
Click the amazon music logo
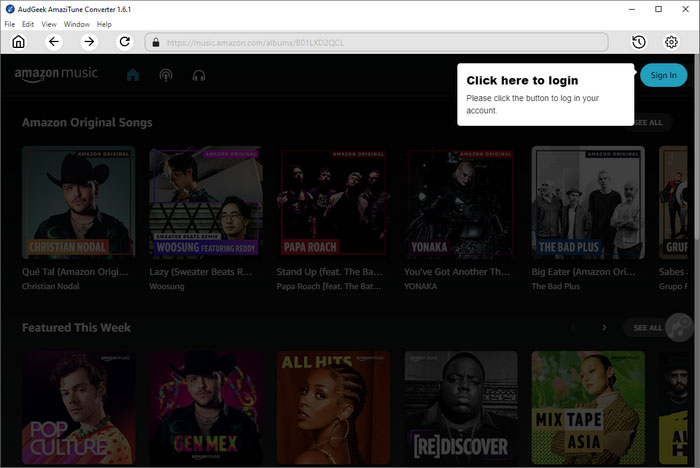56,74
